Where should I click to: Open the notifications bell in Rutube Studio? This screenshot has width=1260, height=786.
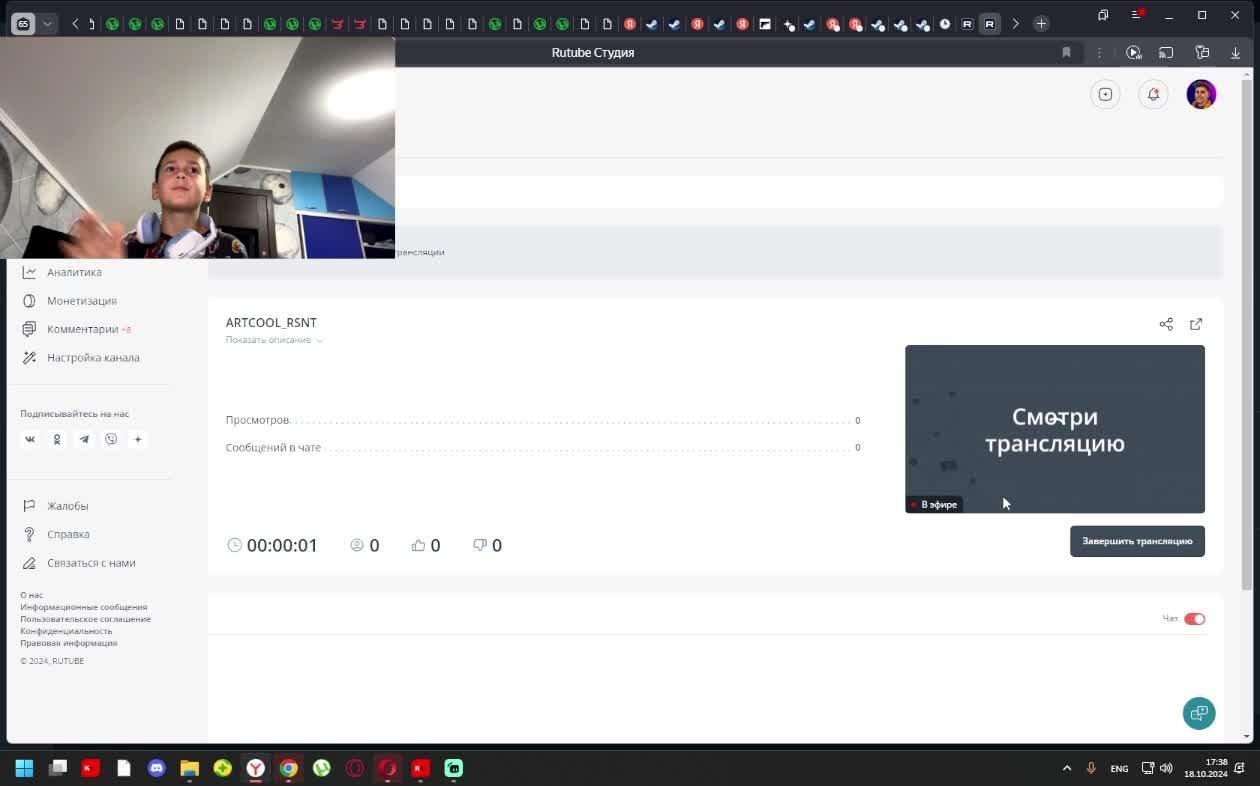1153,94
